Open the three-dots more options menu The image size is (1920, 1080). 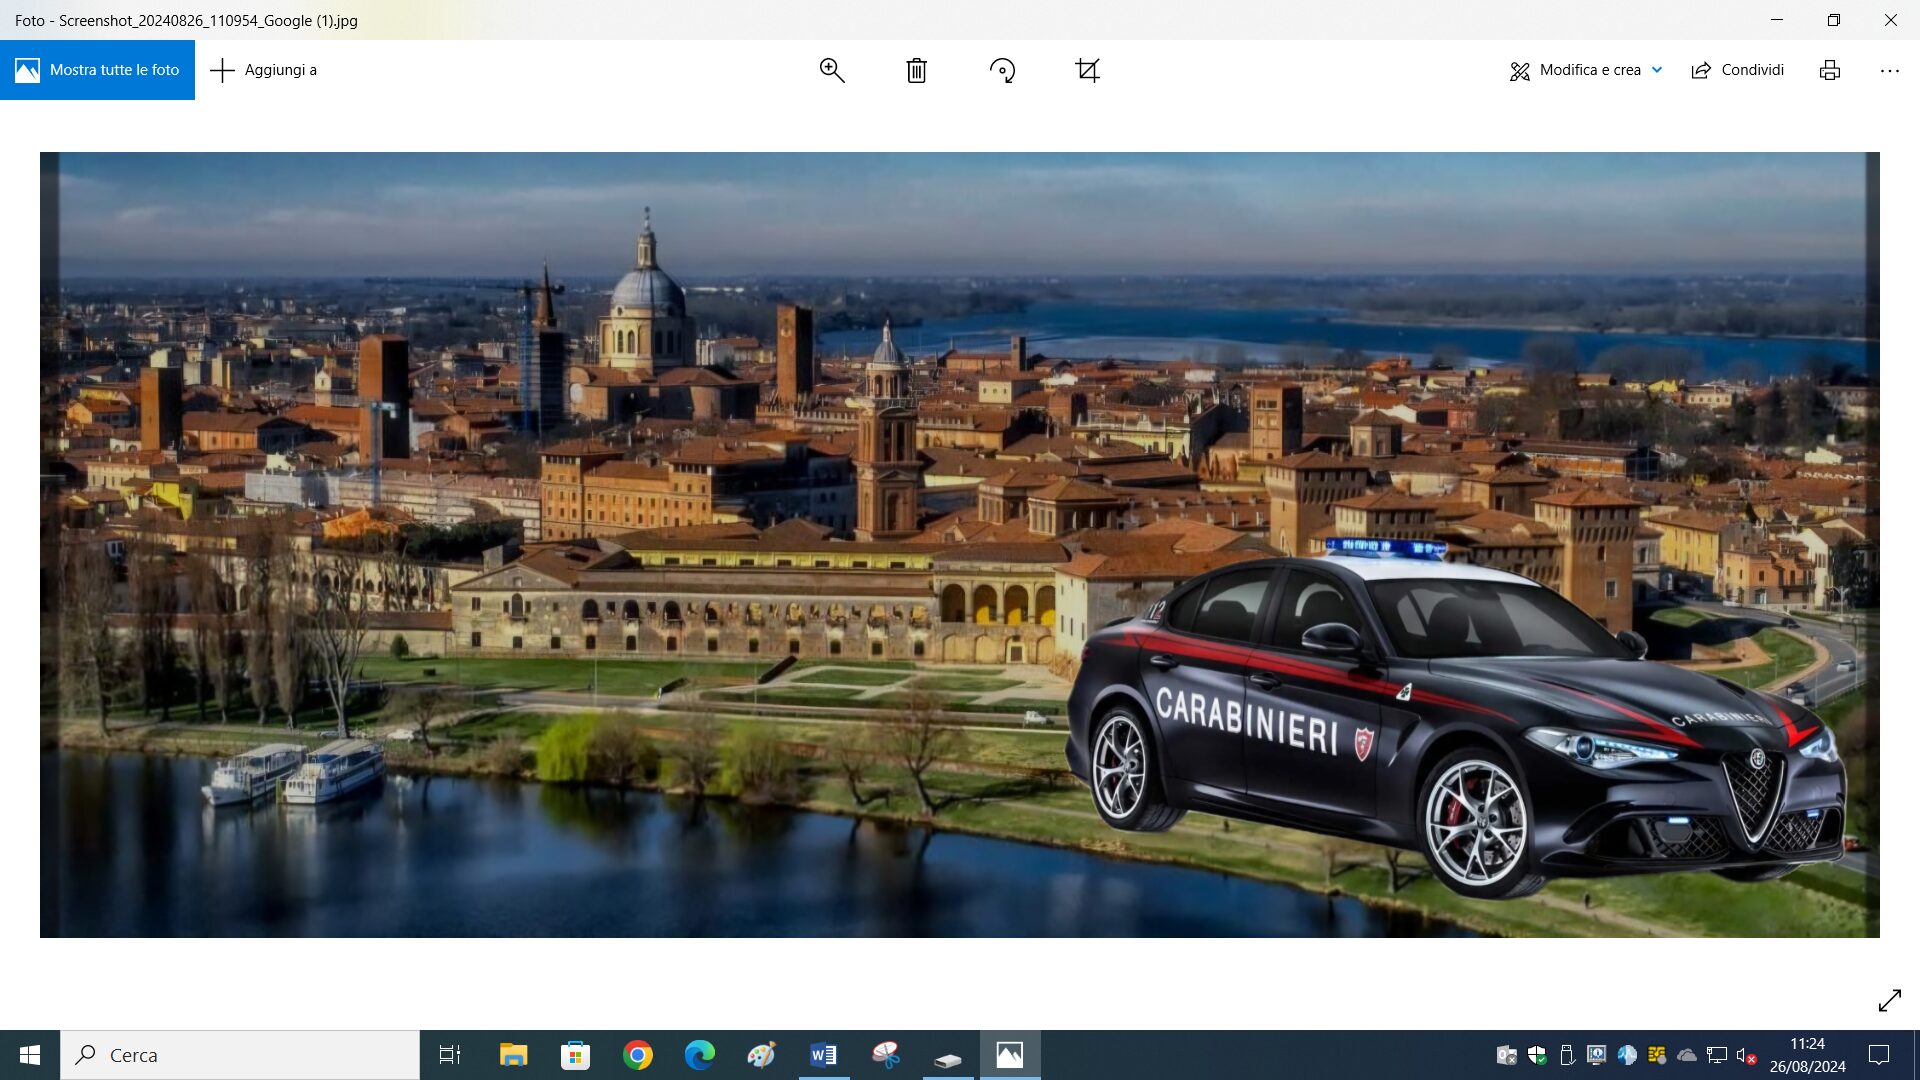[x=1890, y=70]
